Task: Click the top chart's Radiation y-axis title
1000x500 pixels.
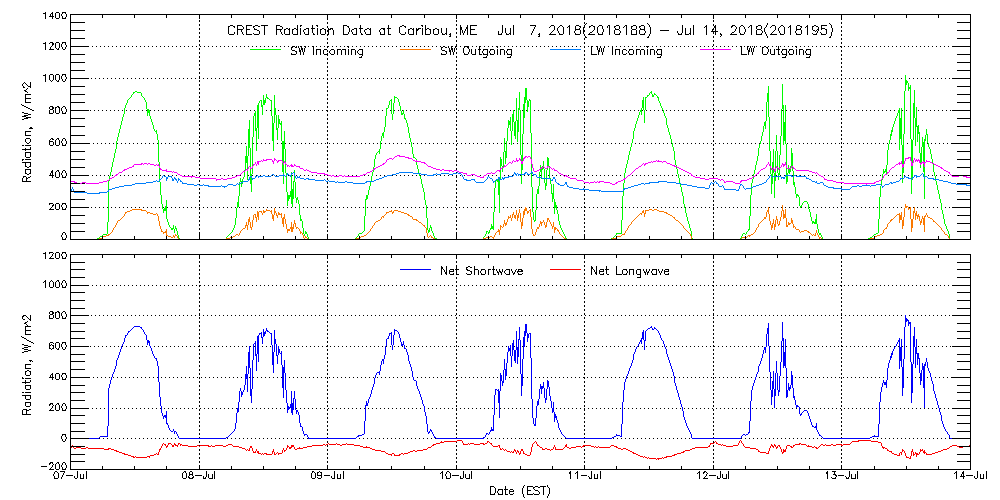Action: tap(29, 128)
